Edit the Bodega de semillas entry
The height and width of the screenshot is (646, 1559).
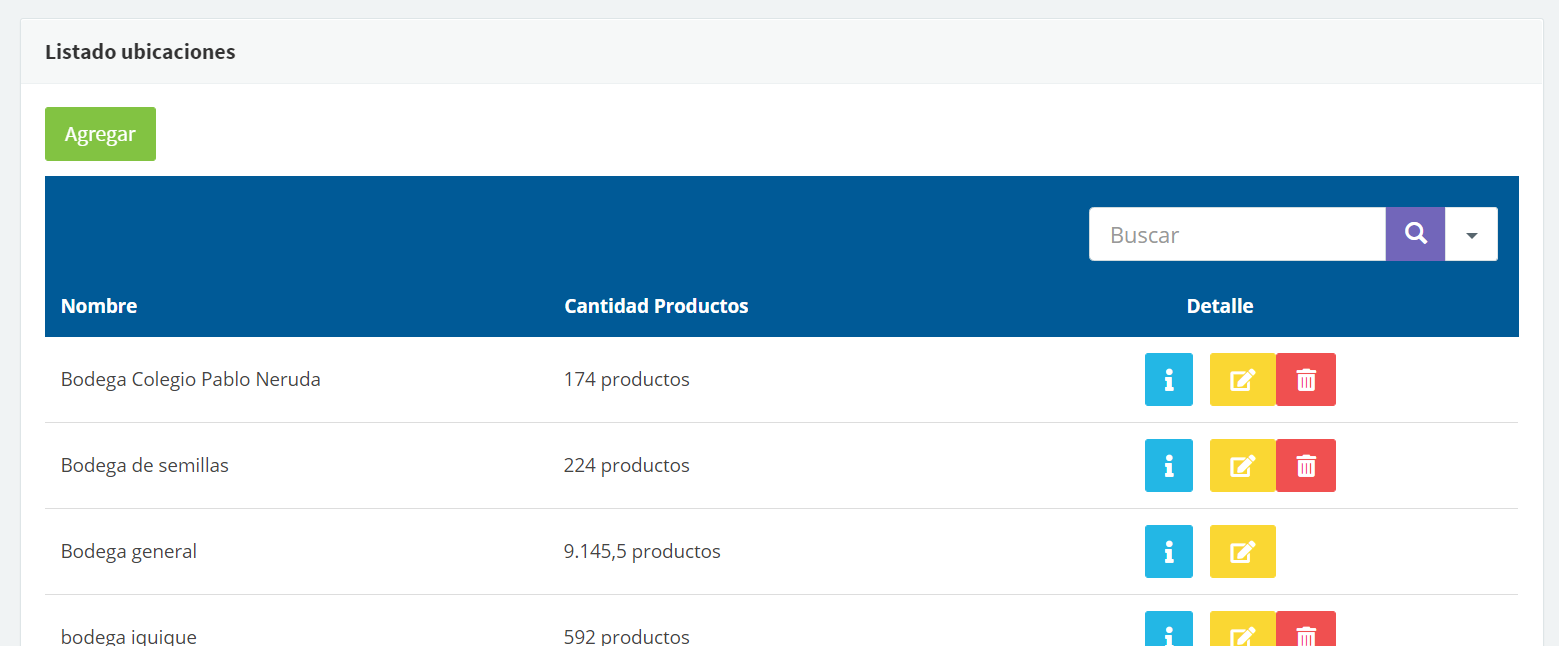(1242, 466)
